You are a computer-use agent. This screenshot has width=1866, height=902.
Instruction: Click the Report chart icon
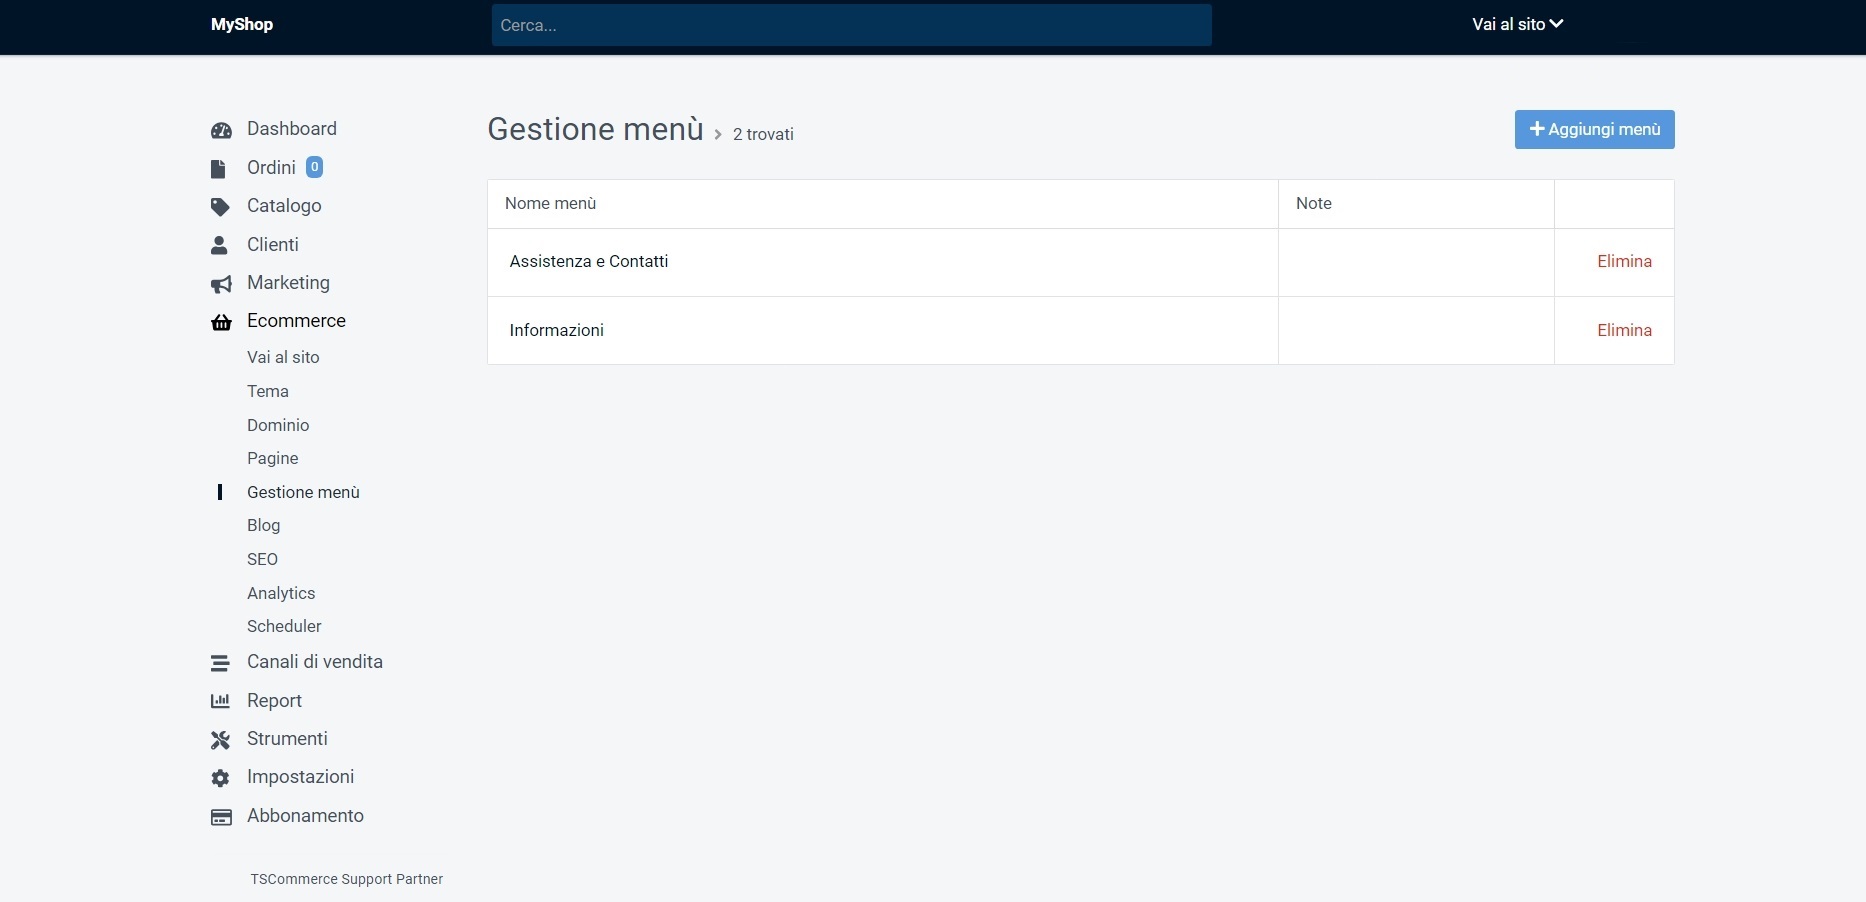[220, 701]
